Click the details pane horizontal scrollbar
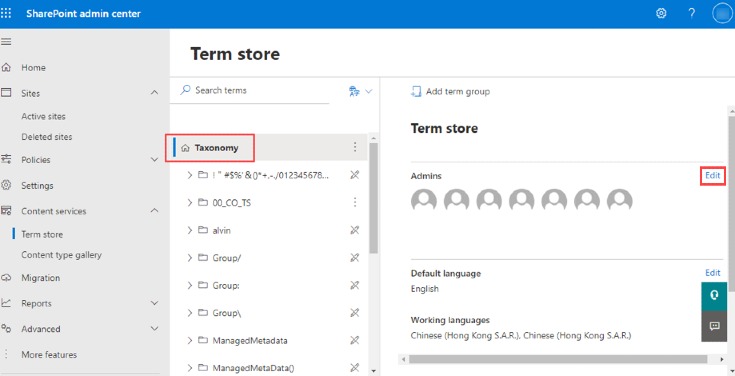The height and width of the screenshot is (376, 735). [558, 359]
